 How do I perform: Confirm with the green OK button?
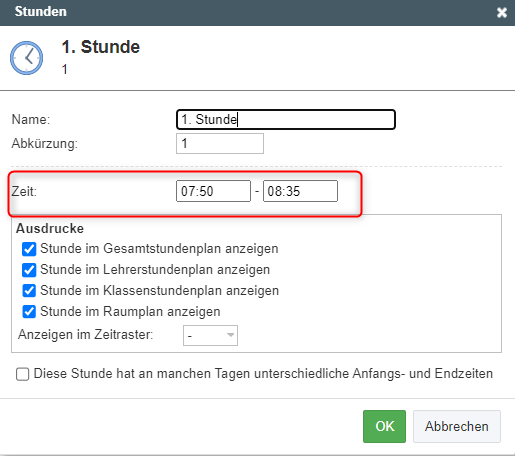click(384, 426)
